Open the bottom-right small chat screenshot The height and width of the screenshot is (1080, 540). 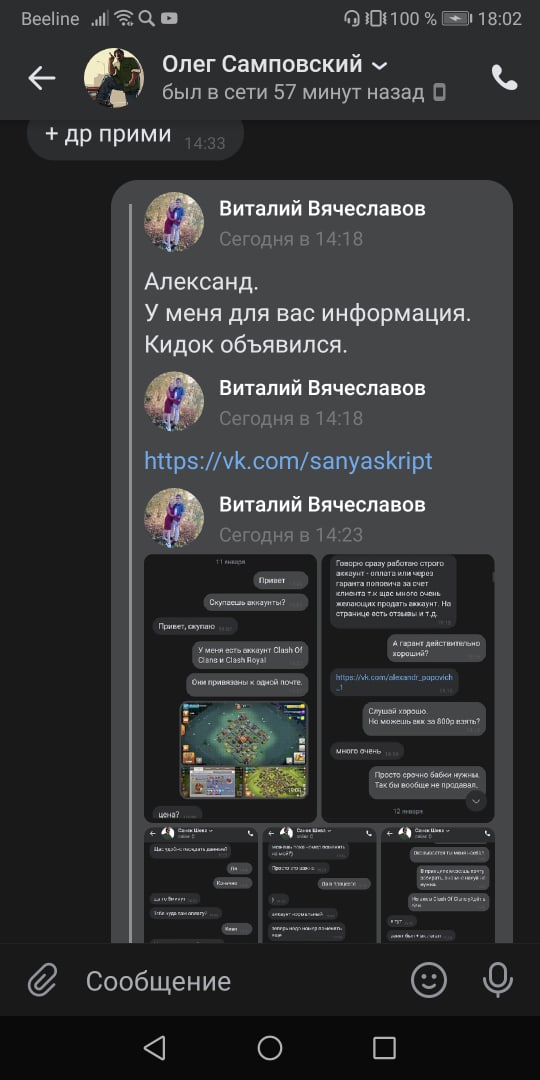(437, 884)
